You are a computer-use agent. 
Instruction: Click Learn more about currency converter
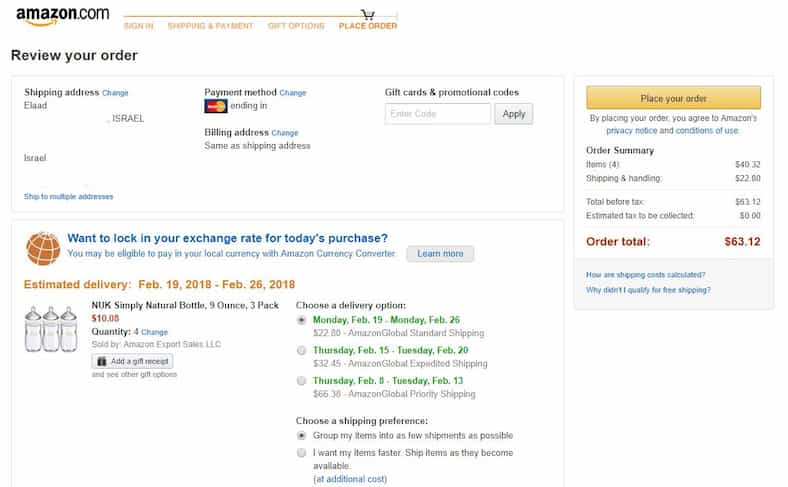click(x=440, y=254)
